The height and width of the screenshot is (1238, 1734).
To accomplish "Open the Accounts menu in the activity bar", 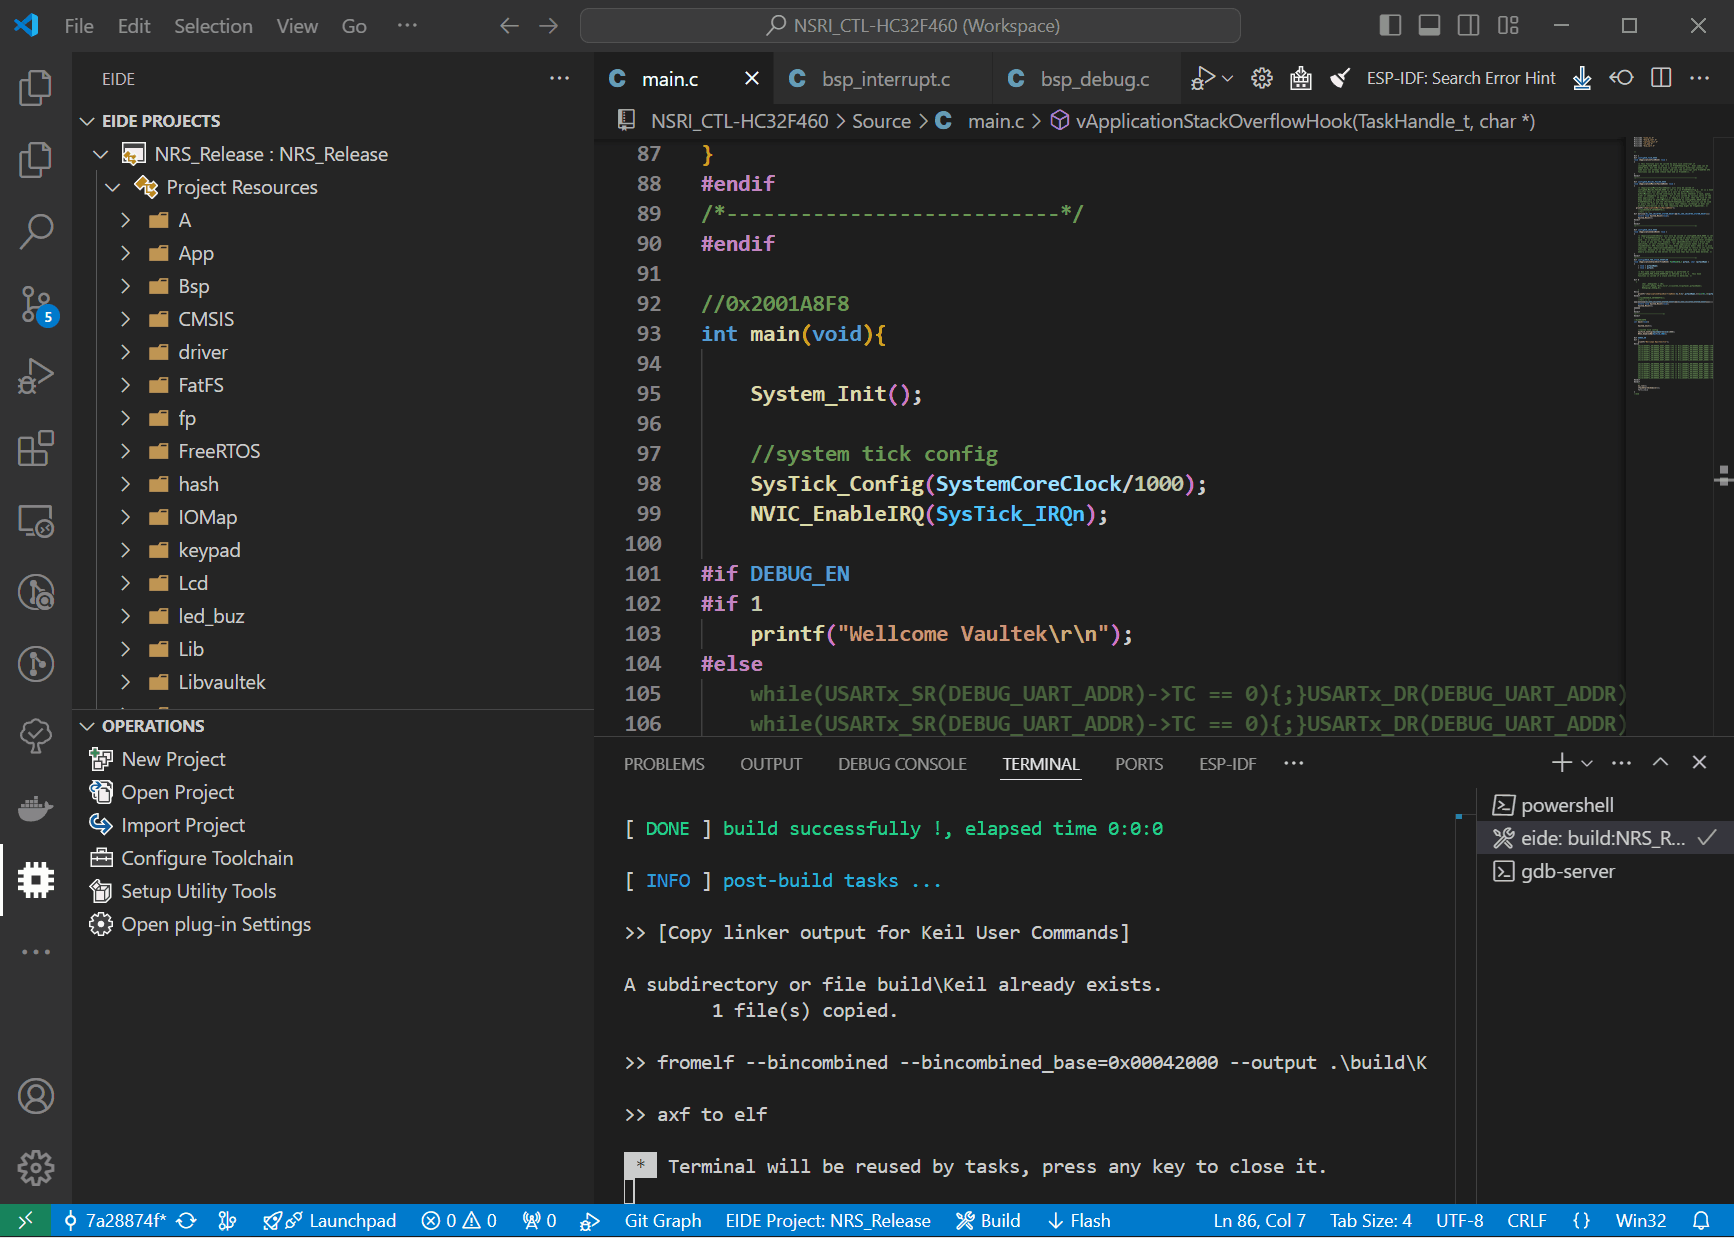I will (x=36, y=1096).
